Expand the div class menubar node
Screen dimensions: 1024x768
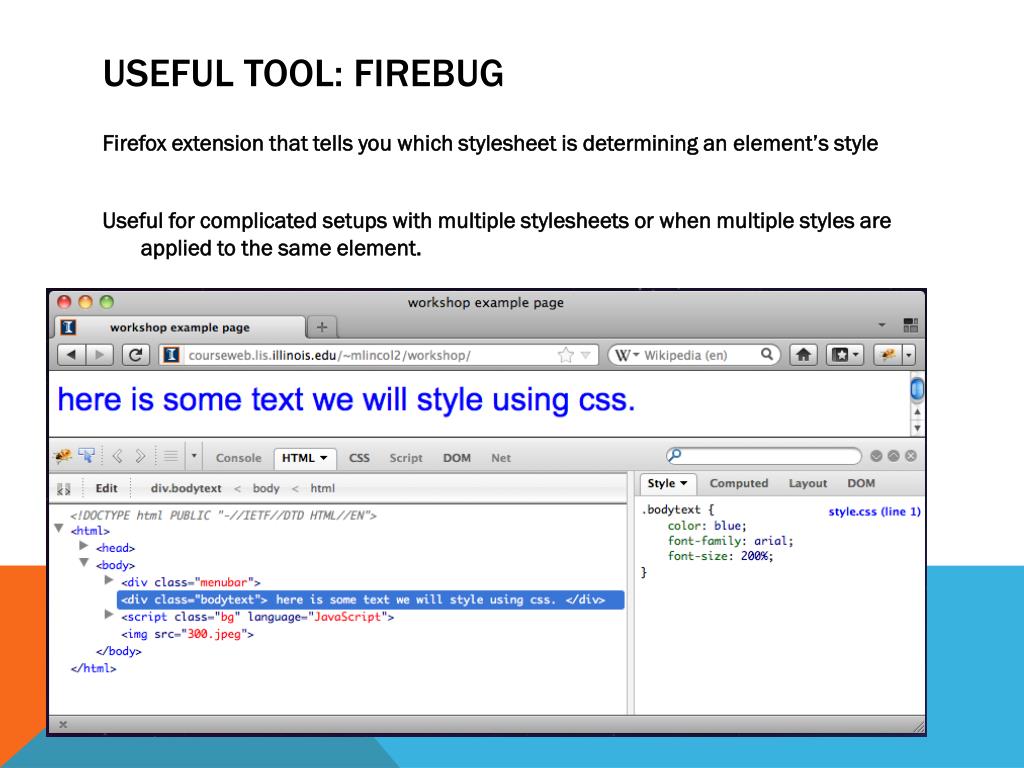[x=109, y=580]
